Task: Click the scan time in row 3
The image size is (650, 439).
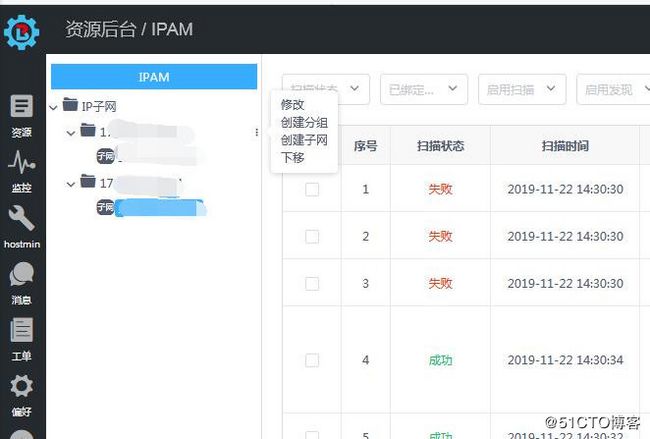Action: [x=565, y=284]
